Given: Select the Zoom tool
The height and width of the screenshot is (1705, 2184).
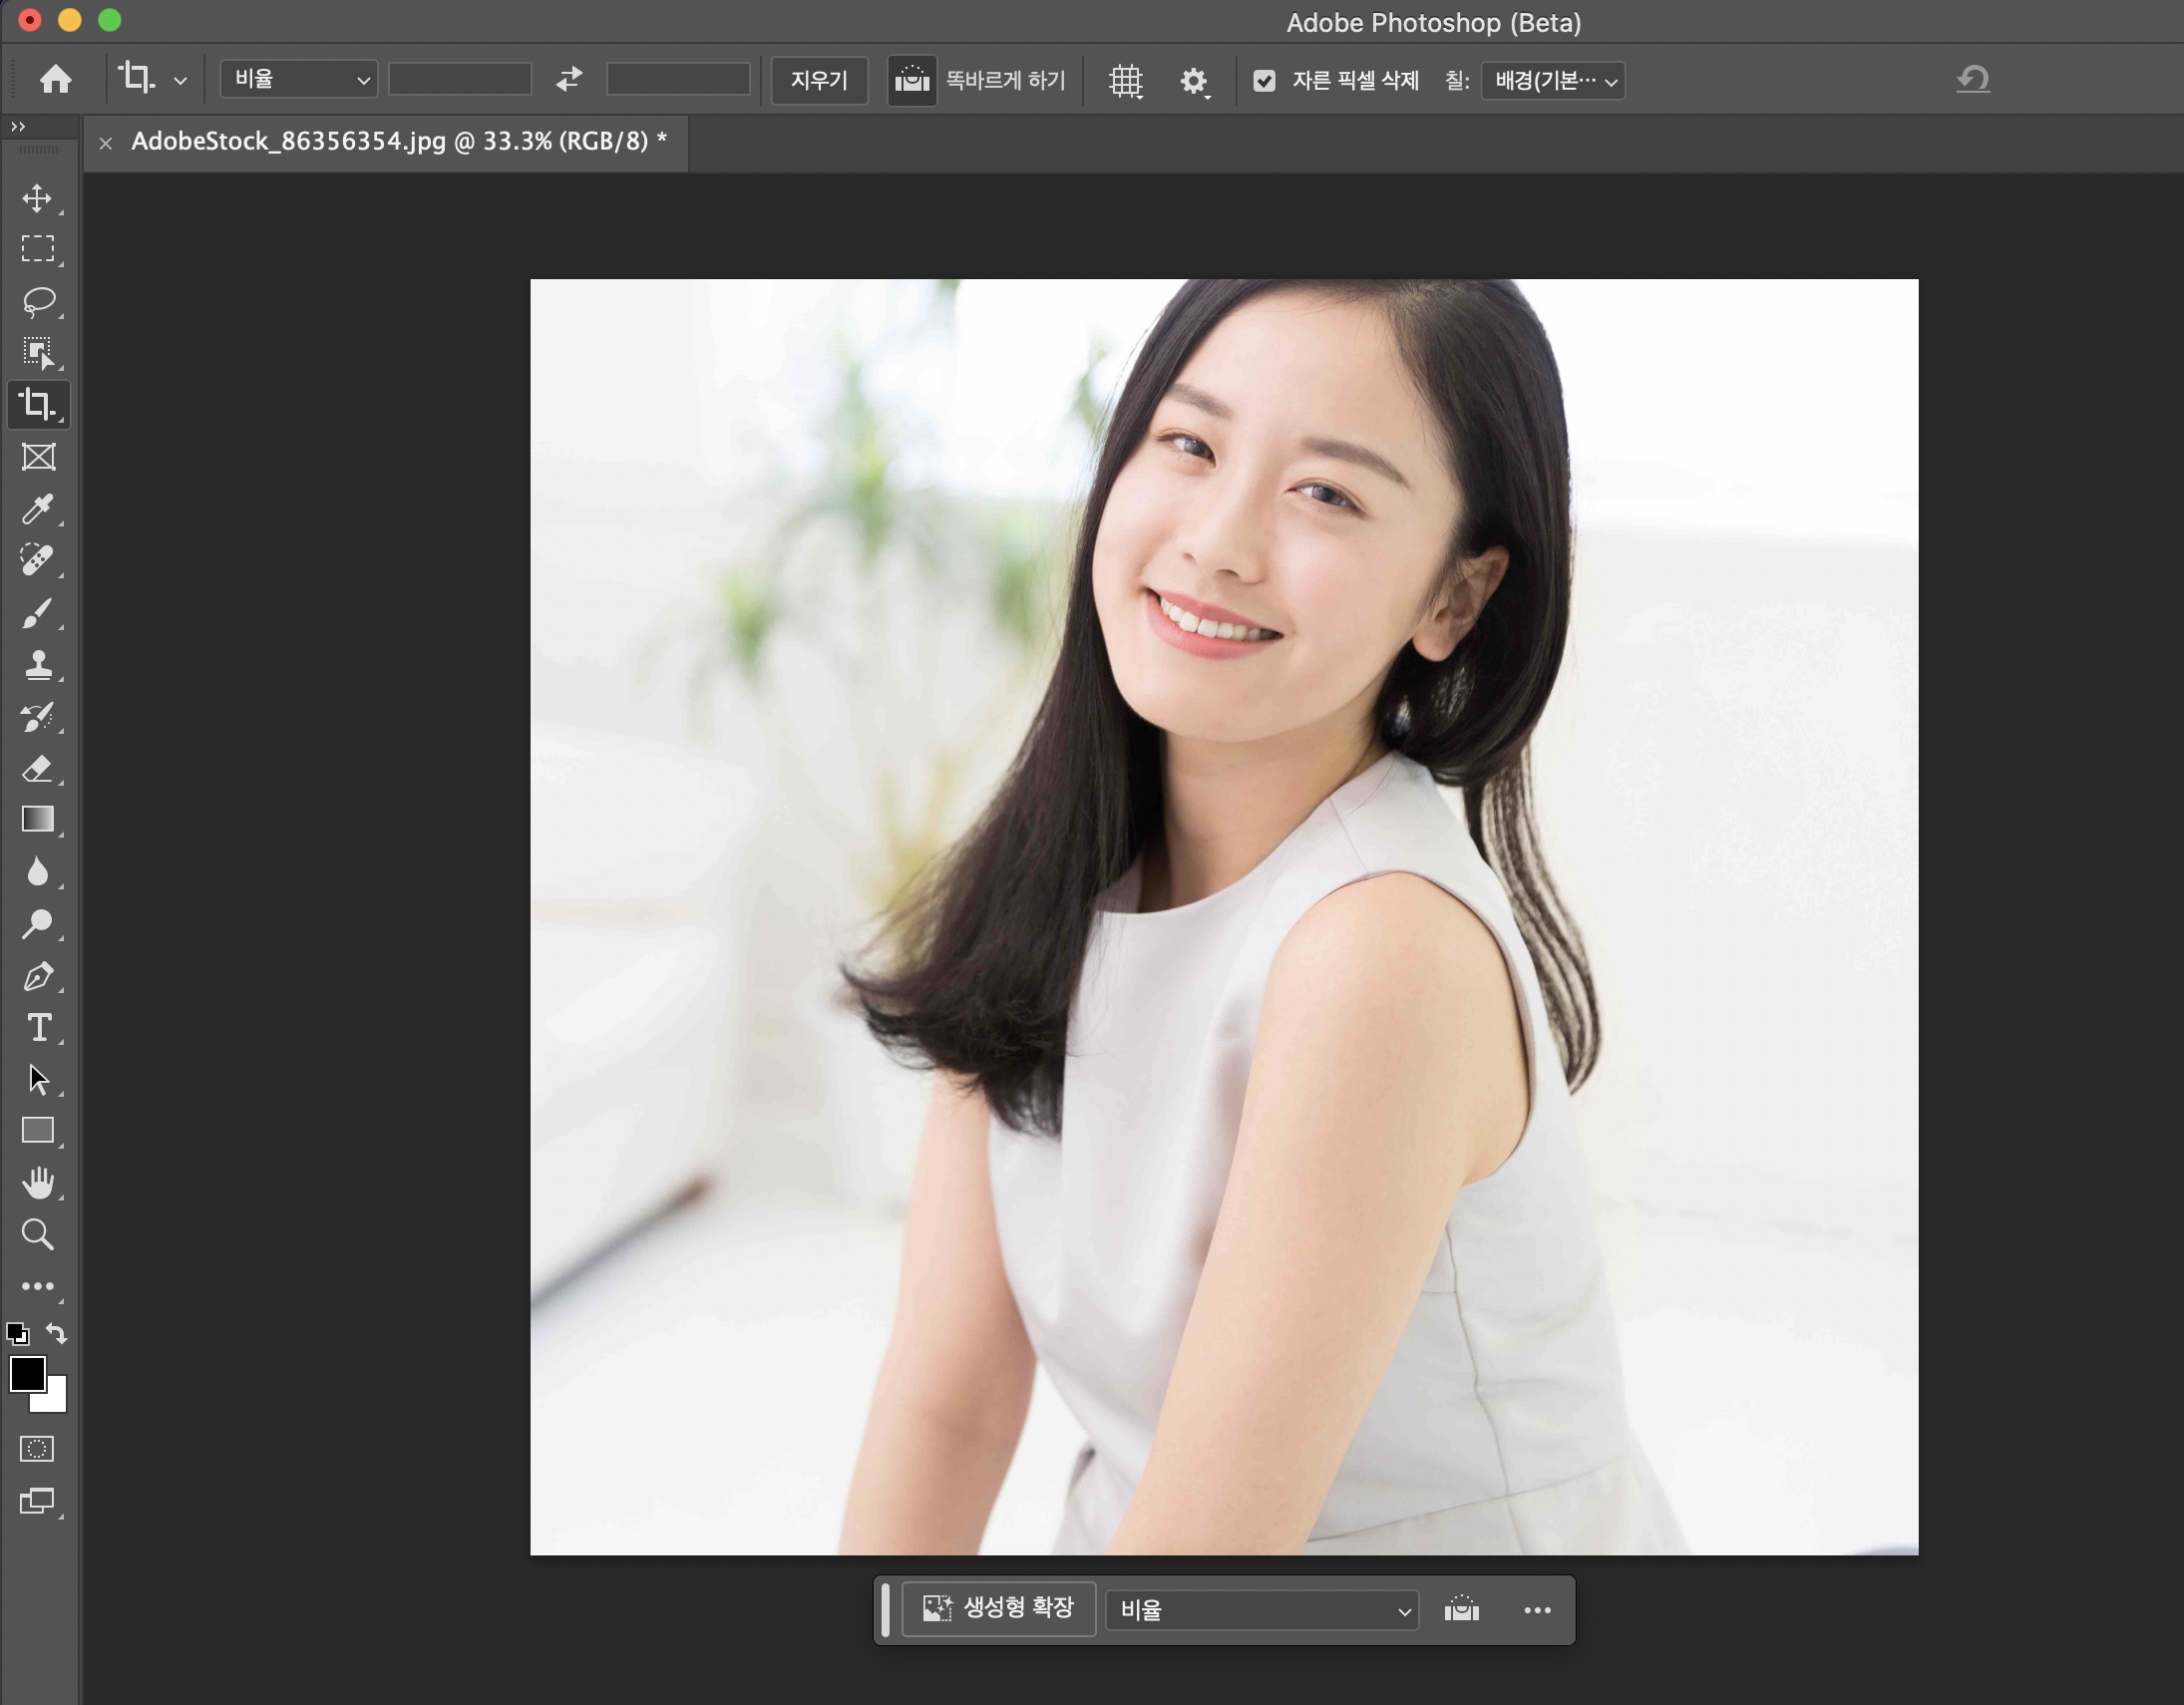Looking at the screenshot, I should click(38, 1235).
